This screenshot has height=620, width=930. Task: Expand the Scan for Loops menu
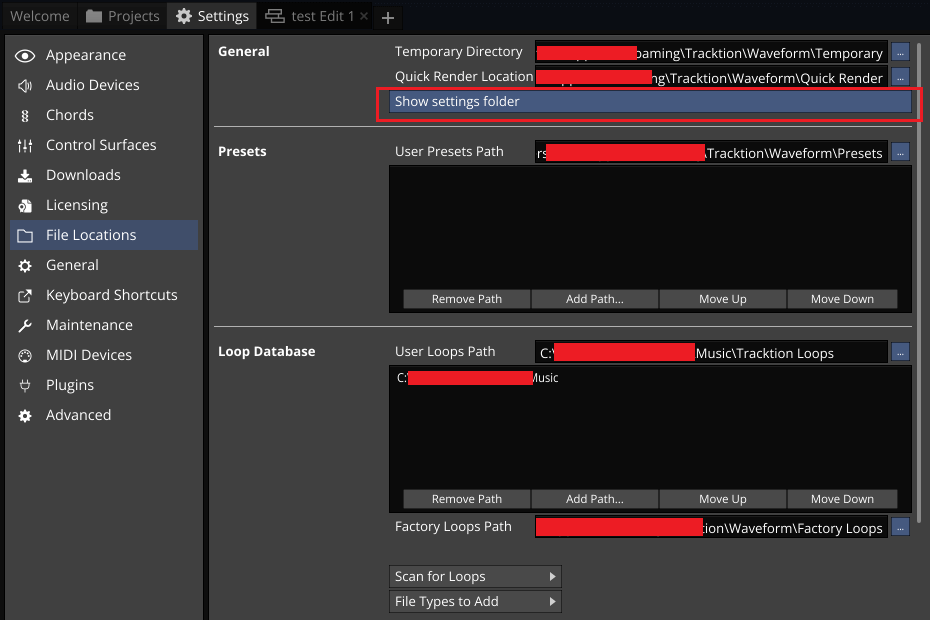point(475,577)
